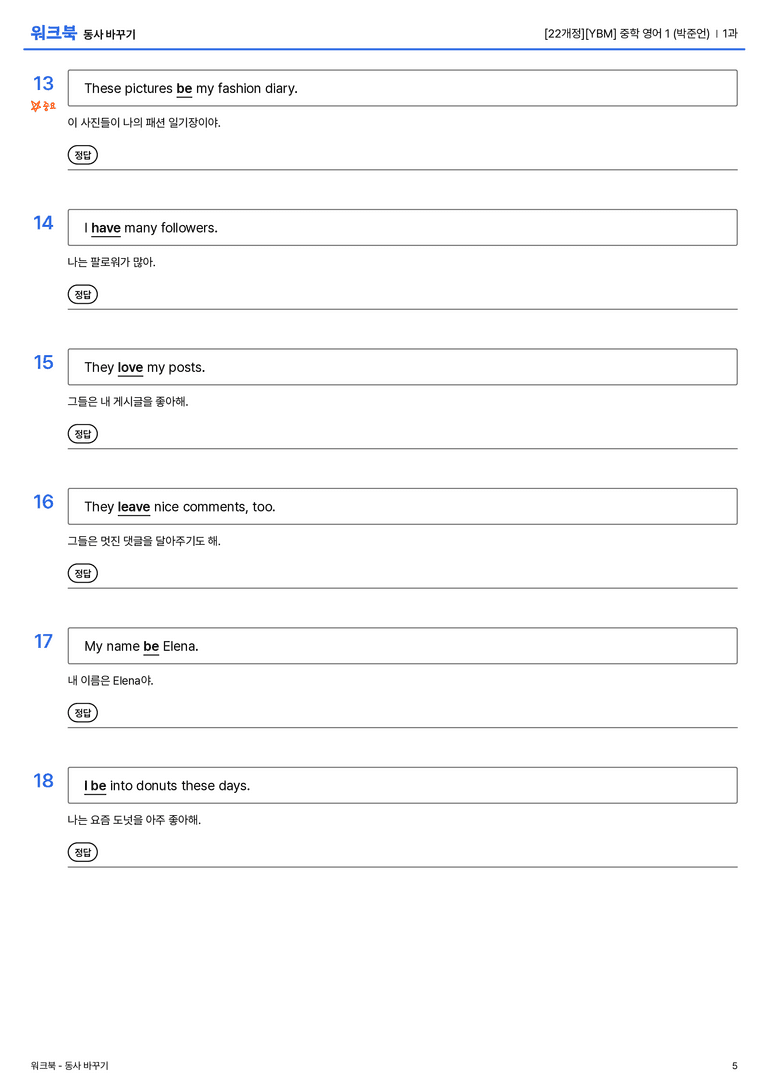
Task: Click the 'They leave nice comments, too' box
Action: pyautogui.click(x=402, y=506)
